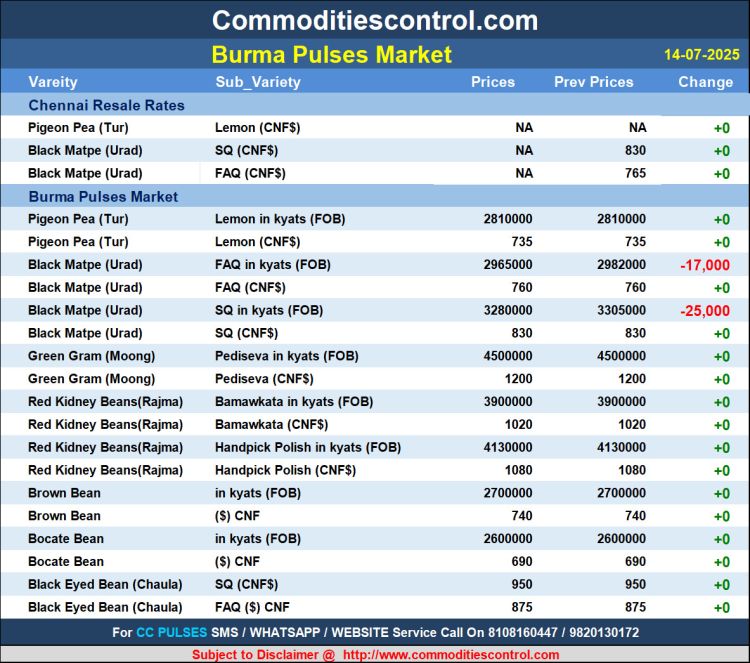The height and width of the screenshot is (663, 750).
Task: Click the Handpick Polish (CNF$) sub-variety cell
Action: (x=278, y=470)
